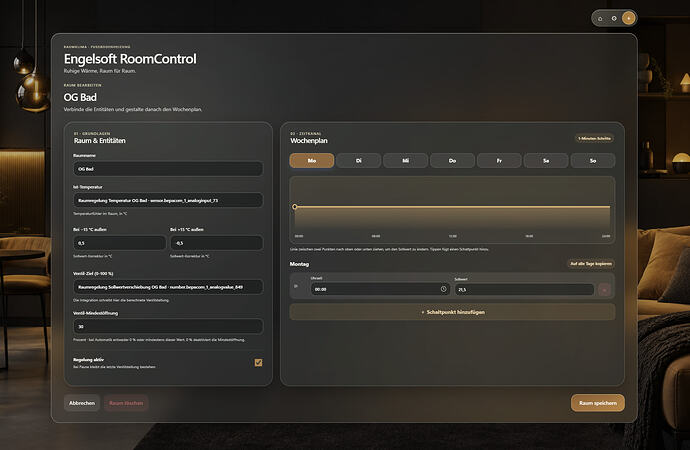This screenshot has width=690, height=450.
Task: Open the settings gear icon
Action: click(x=614, y=18)
